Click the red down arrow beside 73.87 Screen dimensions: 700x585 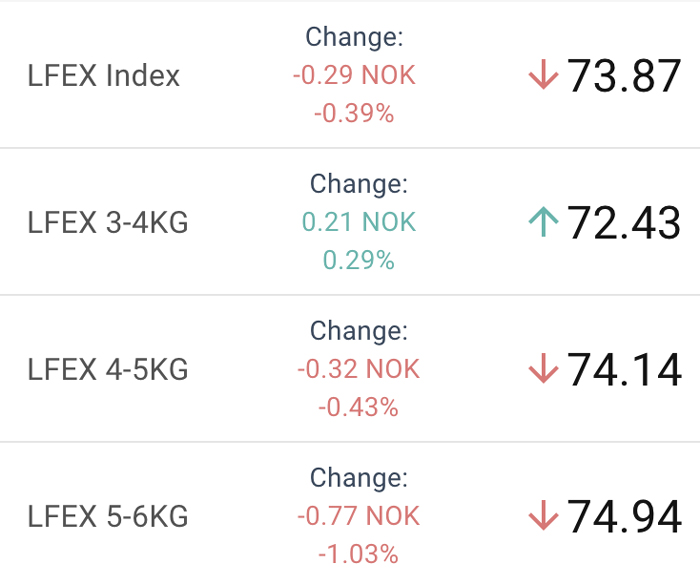click(543, 75)
